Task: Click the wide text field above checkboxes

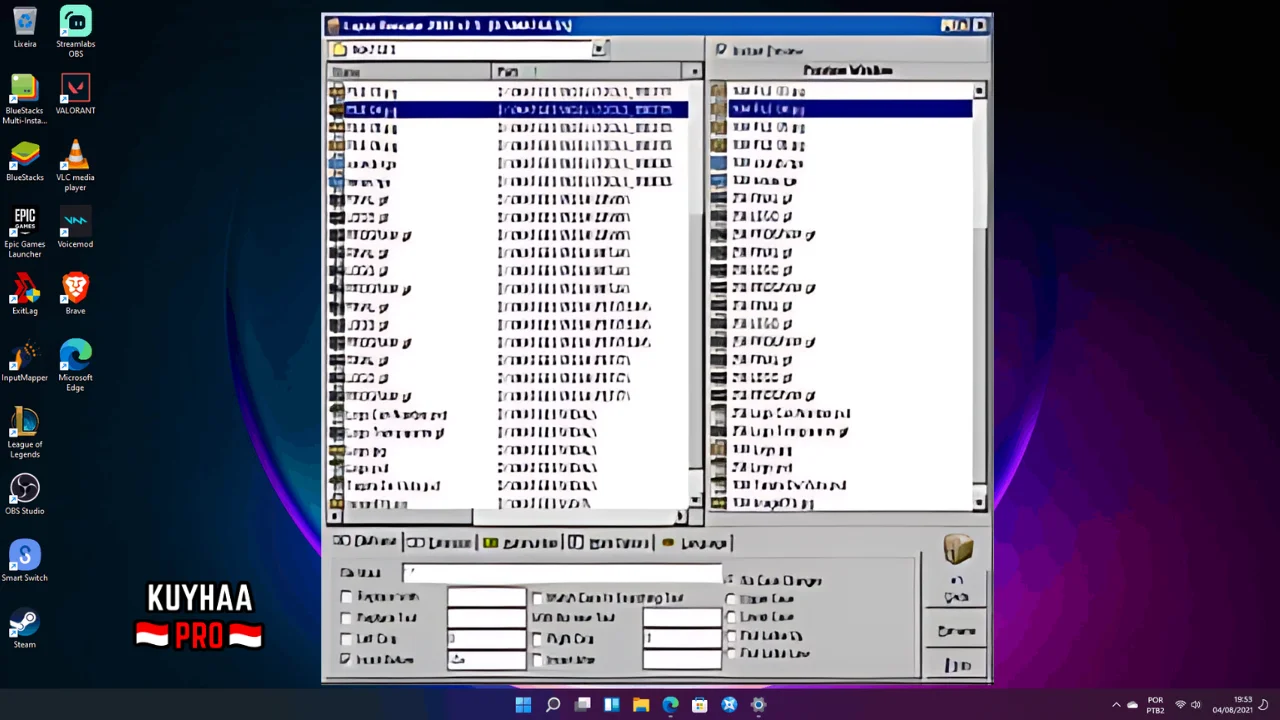Action: [562, 573]
